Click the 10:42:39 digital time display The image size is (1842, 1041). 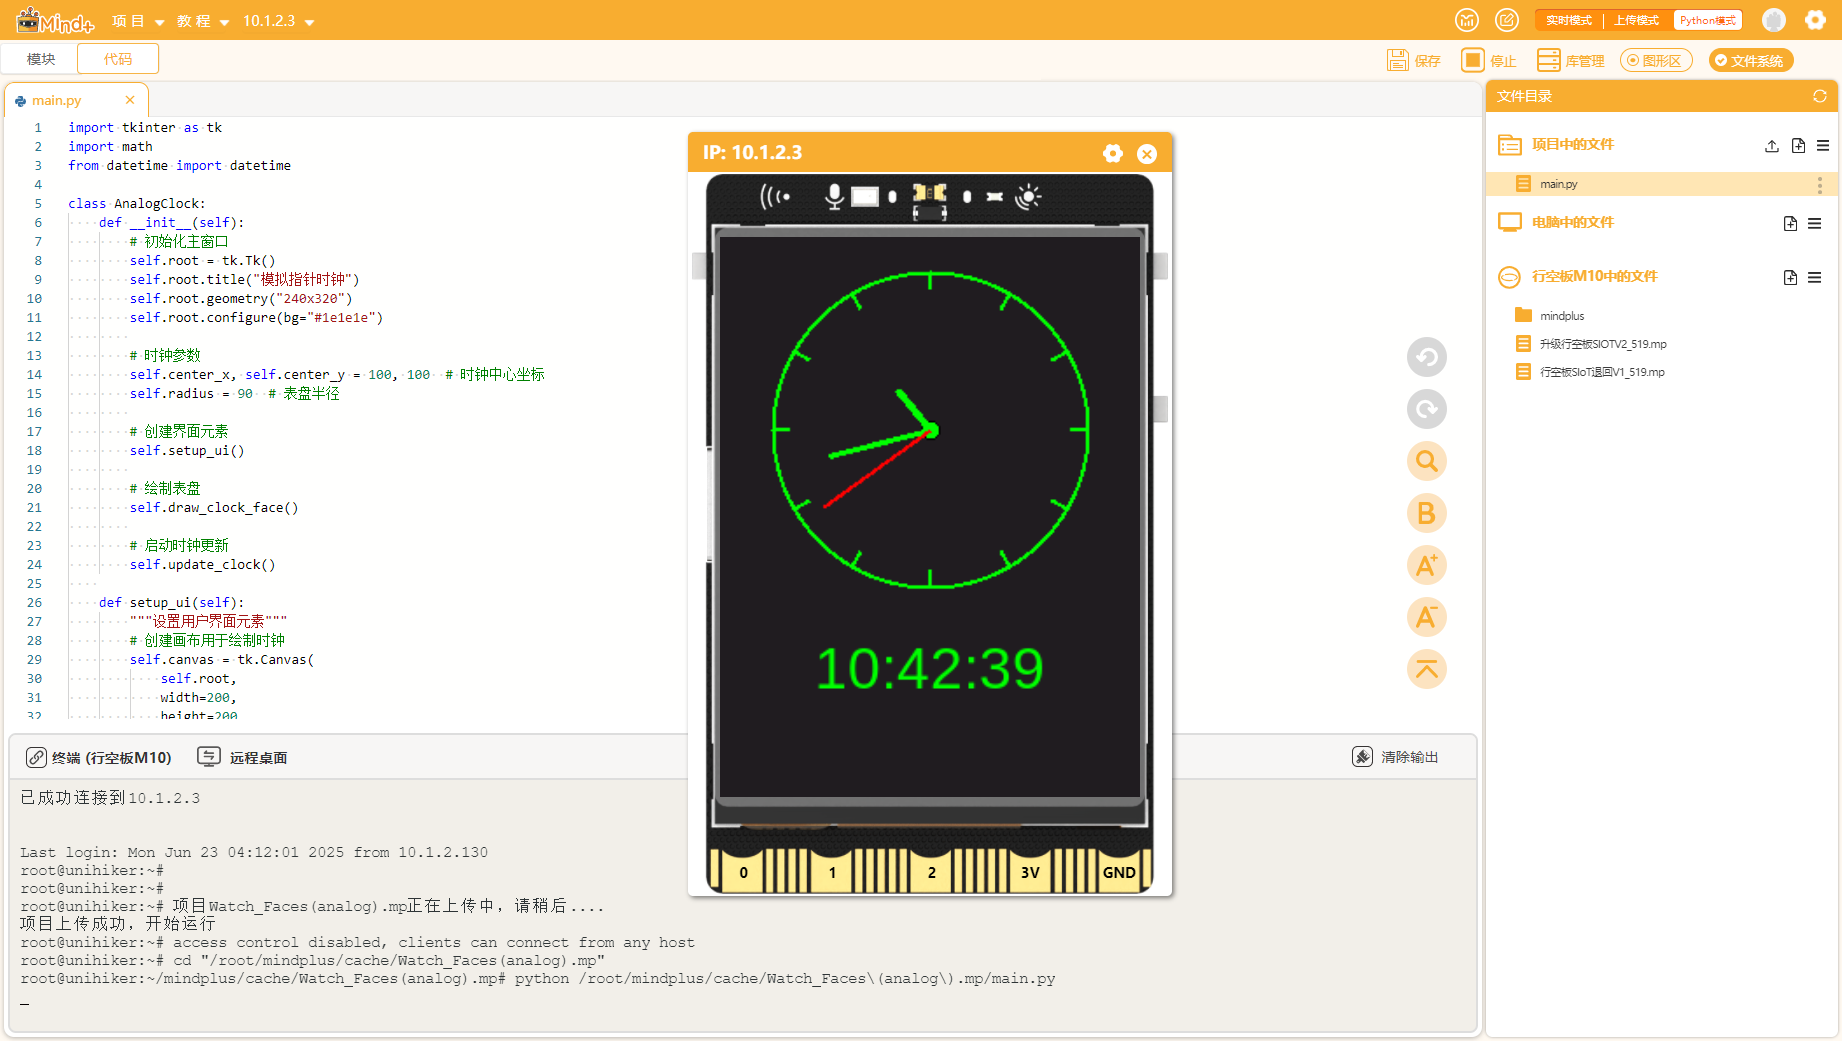coord(930,669)
